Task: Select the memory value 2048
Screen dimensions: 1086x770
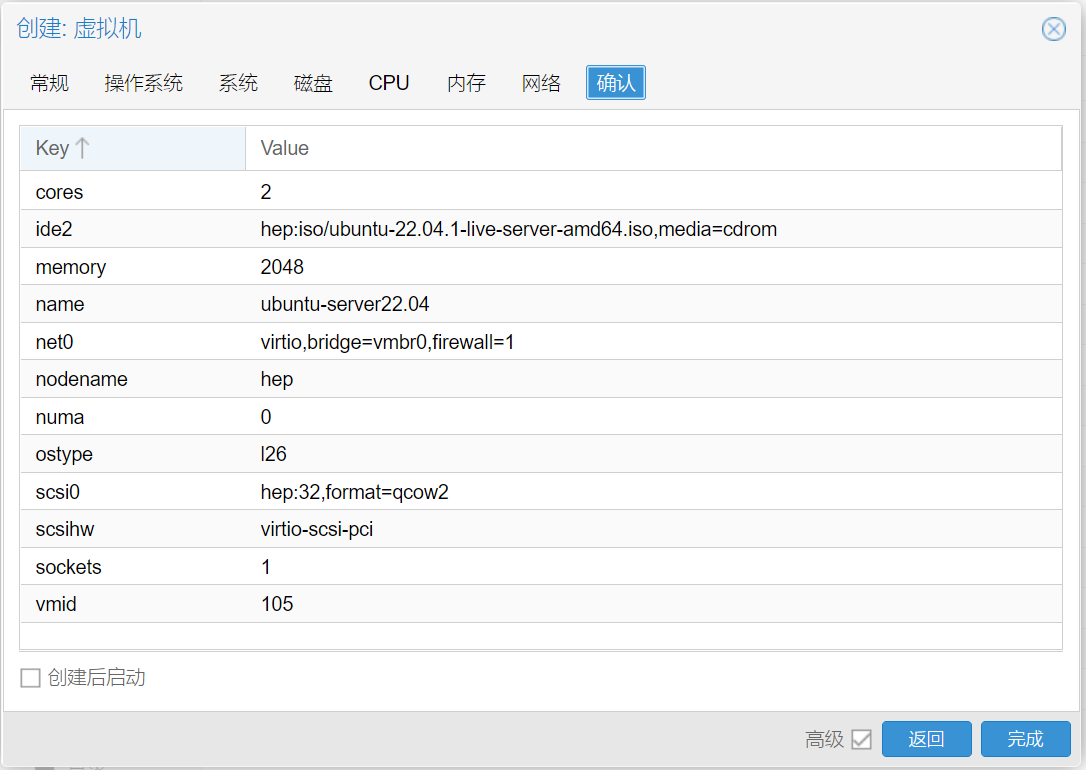Action: [x=282, y=267]
